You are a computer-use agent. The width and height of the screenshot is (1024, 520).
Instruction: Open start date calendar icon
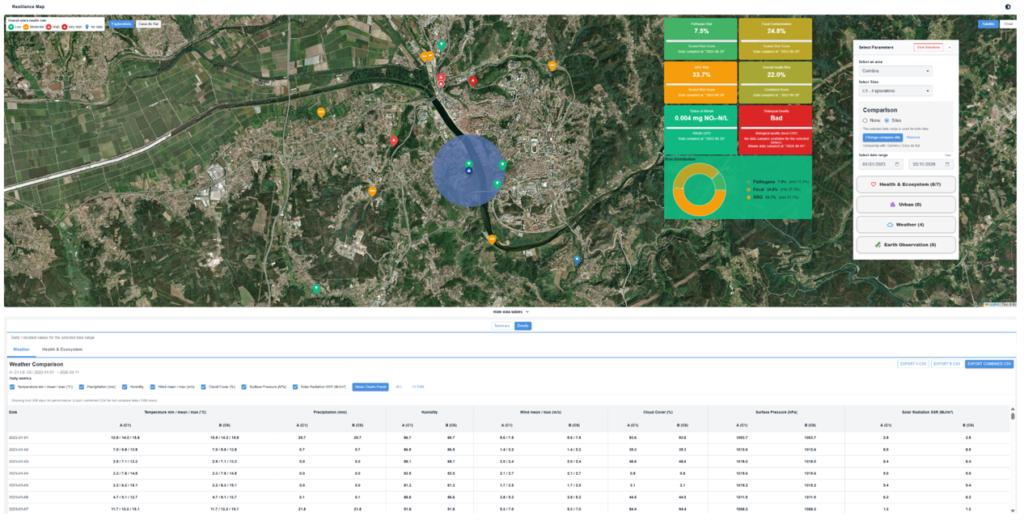897,165
